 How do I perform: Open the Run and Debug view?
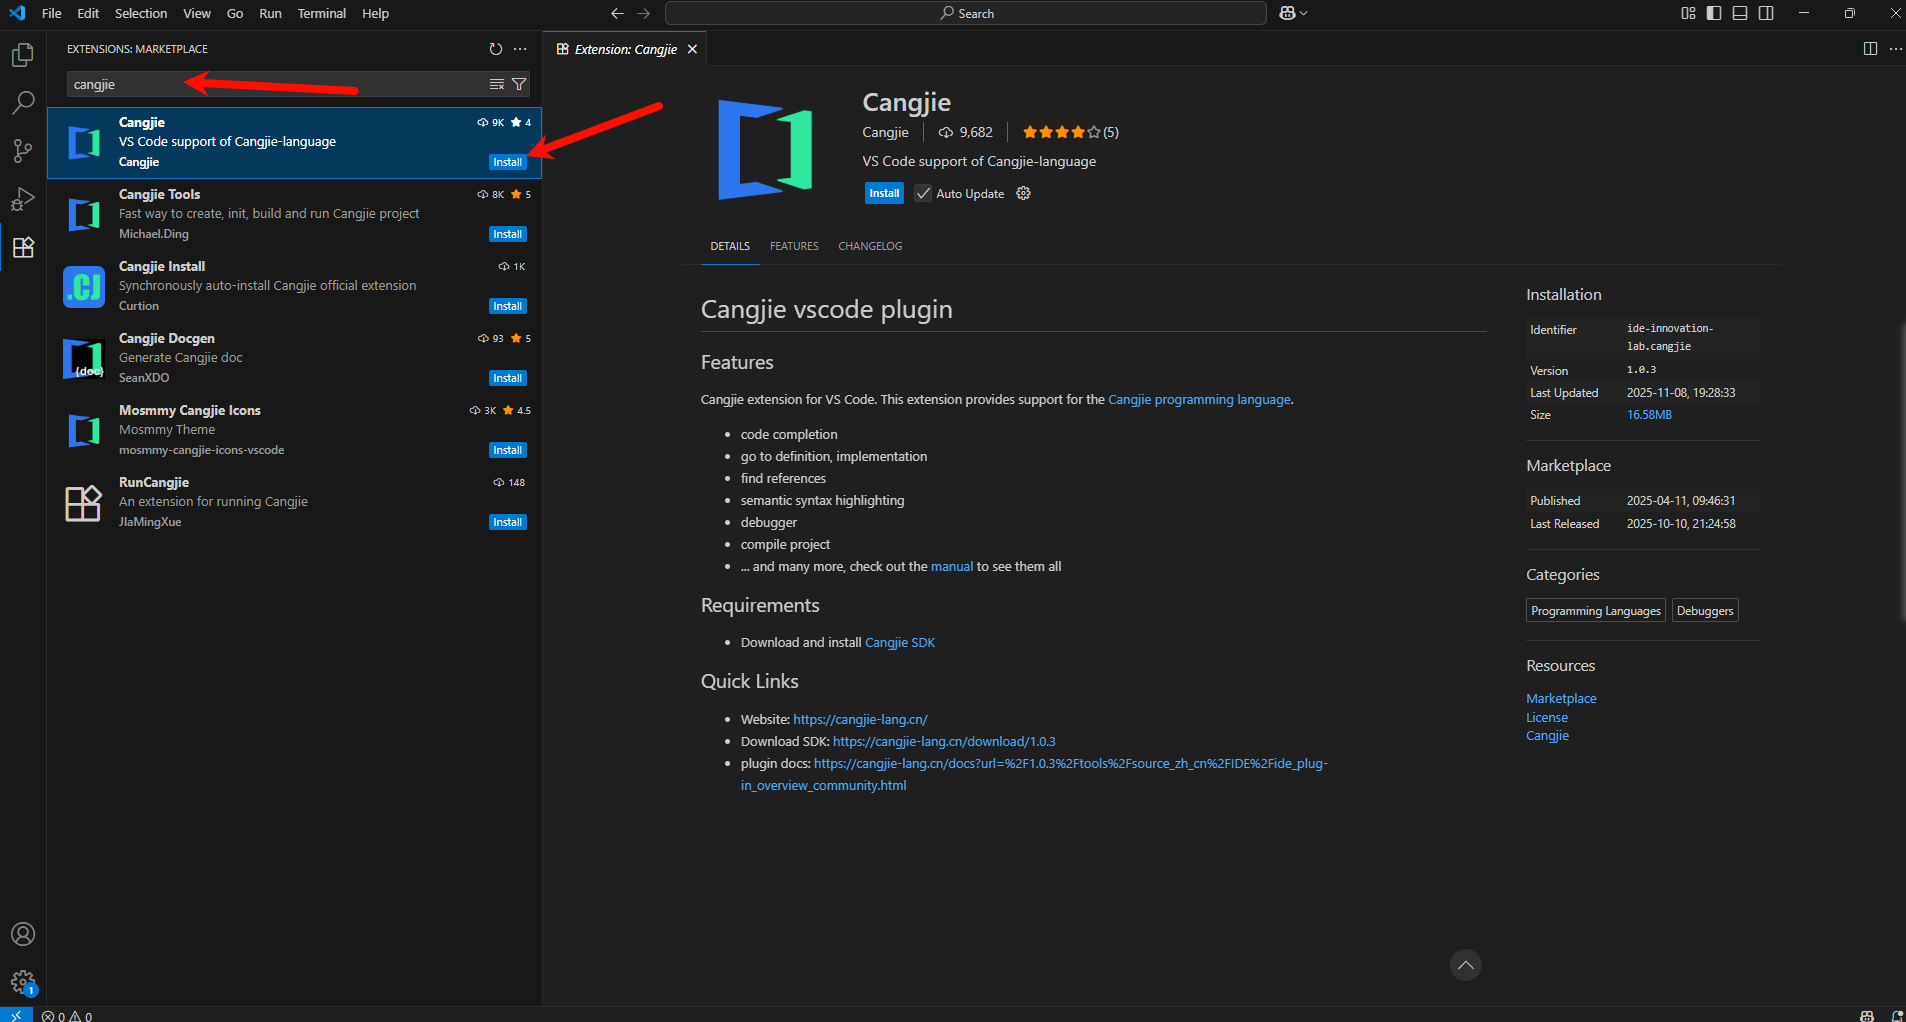tap(23, 198)
